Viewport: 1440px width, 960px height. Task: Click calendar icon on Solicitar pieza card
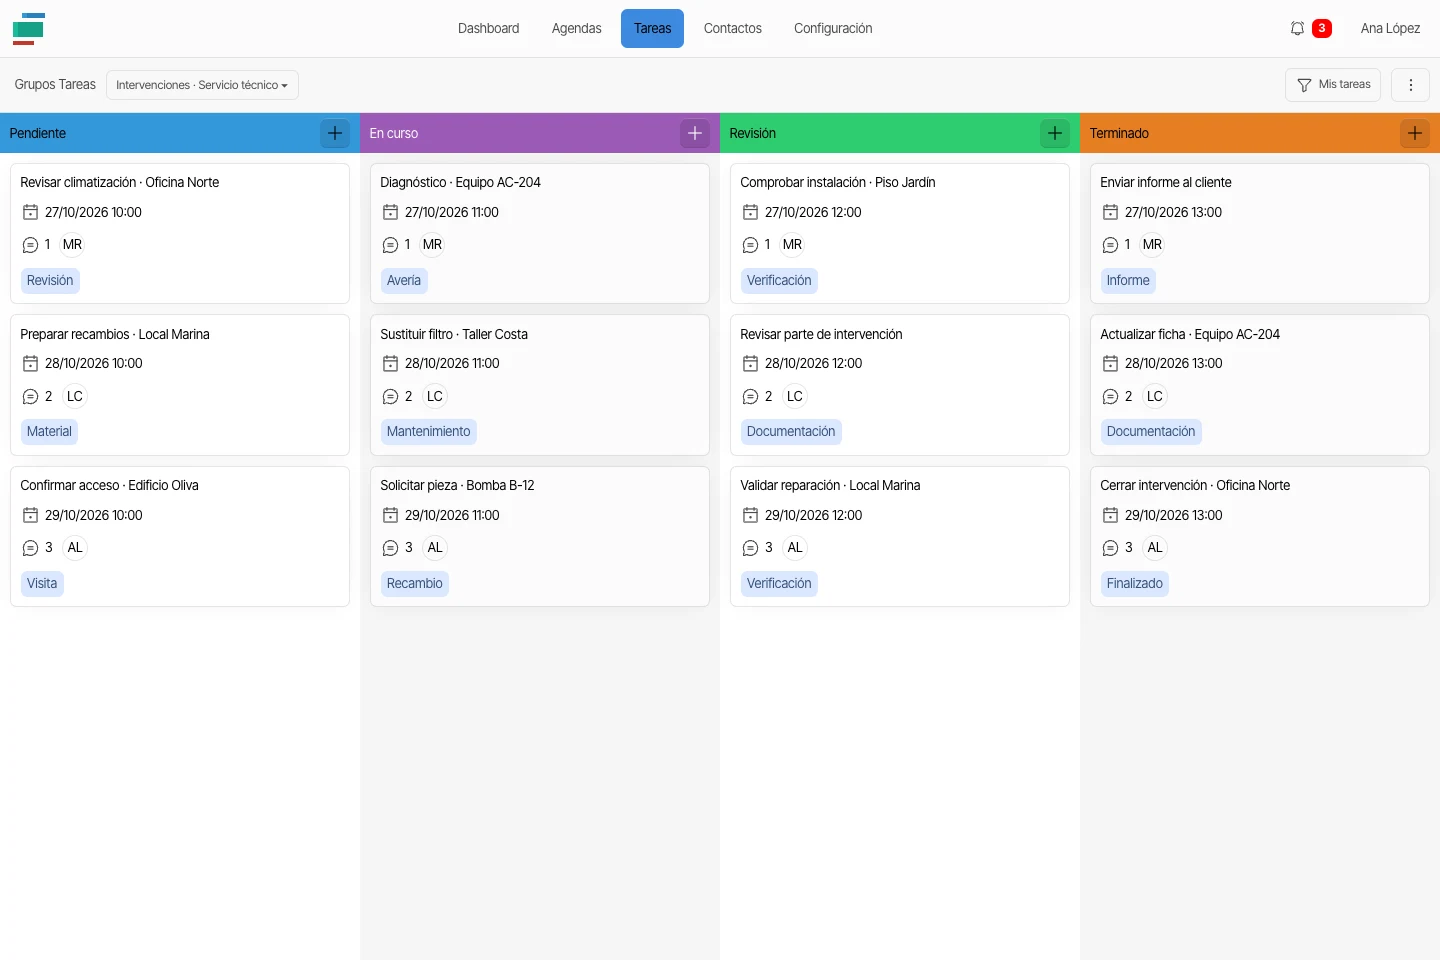390,515
